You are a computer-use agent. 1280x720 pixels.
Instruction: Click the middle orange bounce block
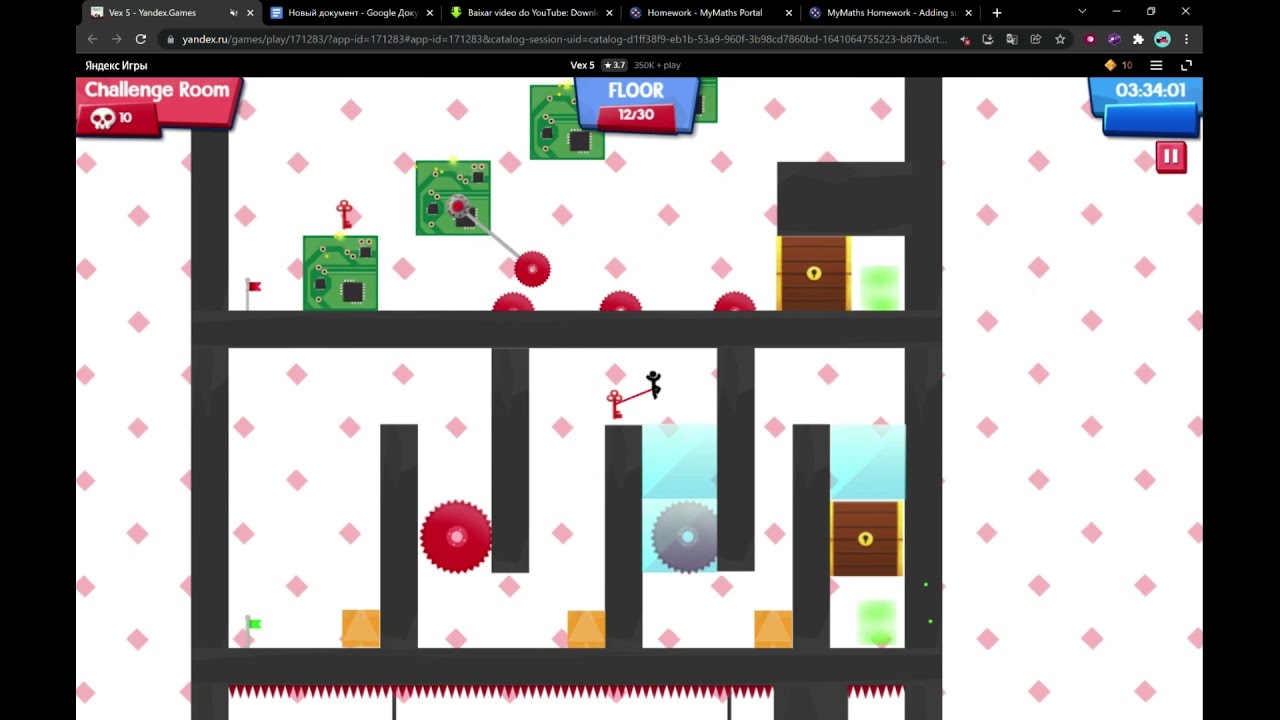pos(586,629)
